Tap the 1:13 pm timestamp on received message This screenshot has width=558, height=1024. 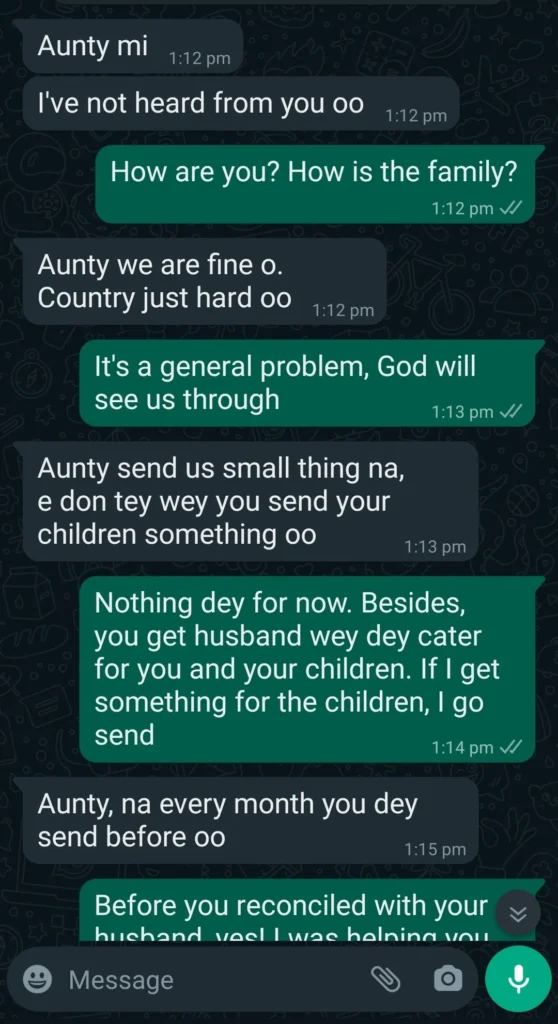coord(435,547)
